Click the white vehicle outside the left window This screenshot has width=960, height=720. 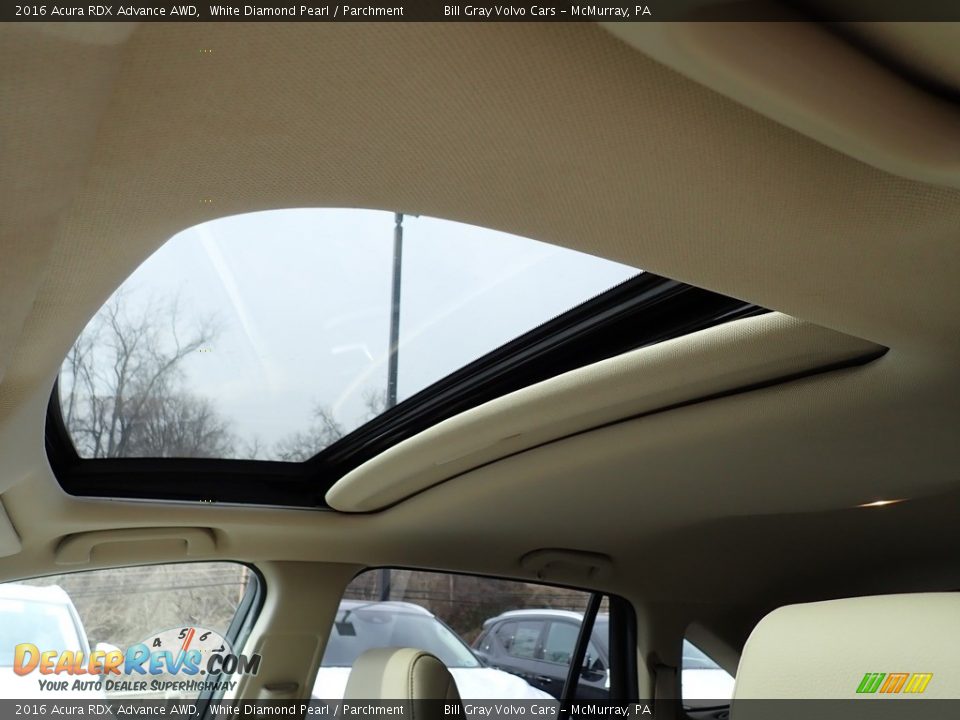[x=40, y=625]
